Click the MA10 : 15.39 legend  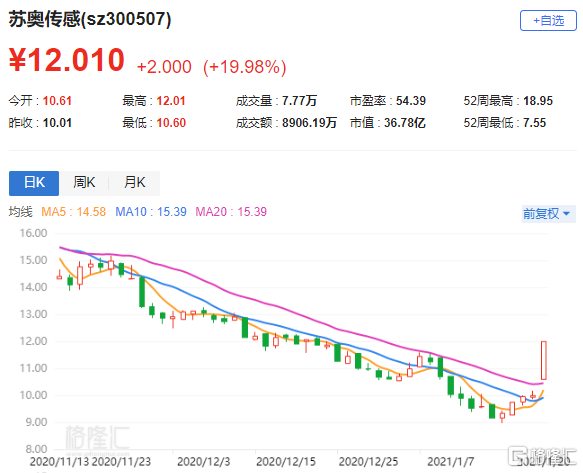pos(151,212)
